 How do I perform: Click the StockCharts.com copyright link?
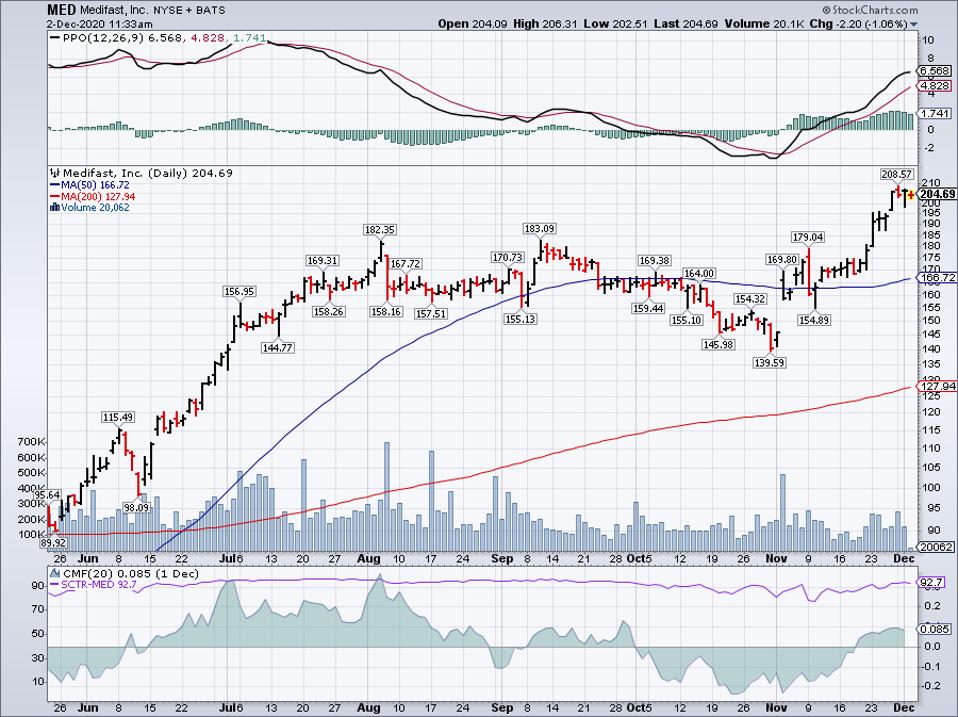pyautogui.click(x=870, y=10)
